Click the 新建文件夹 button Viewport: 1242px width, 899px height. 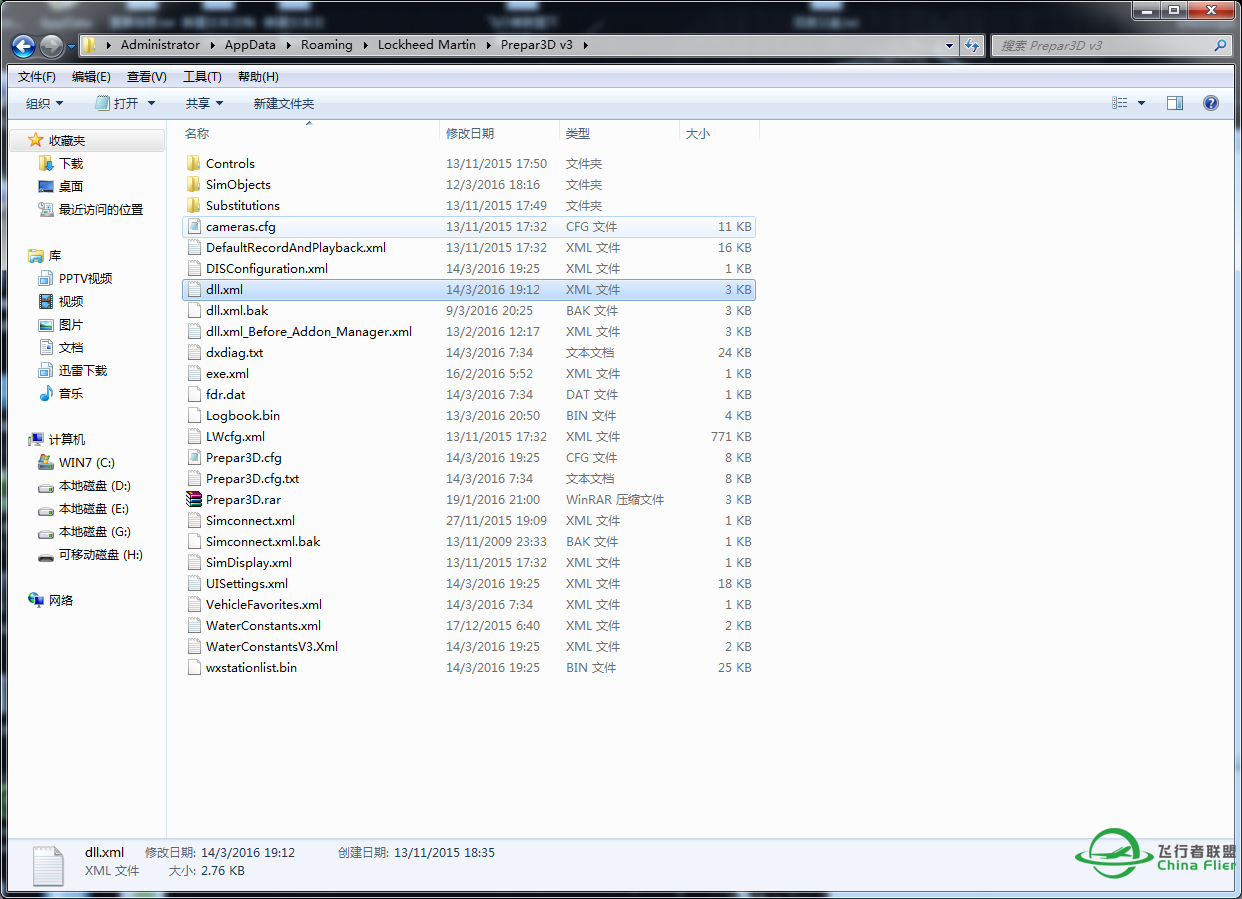pyautogui.click(x=283, y=104)
